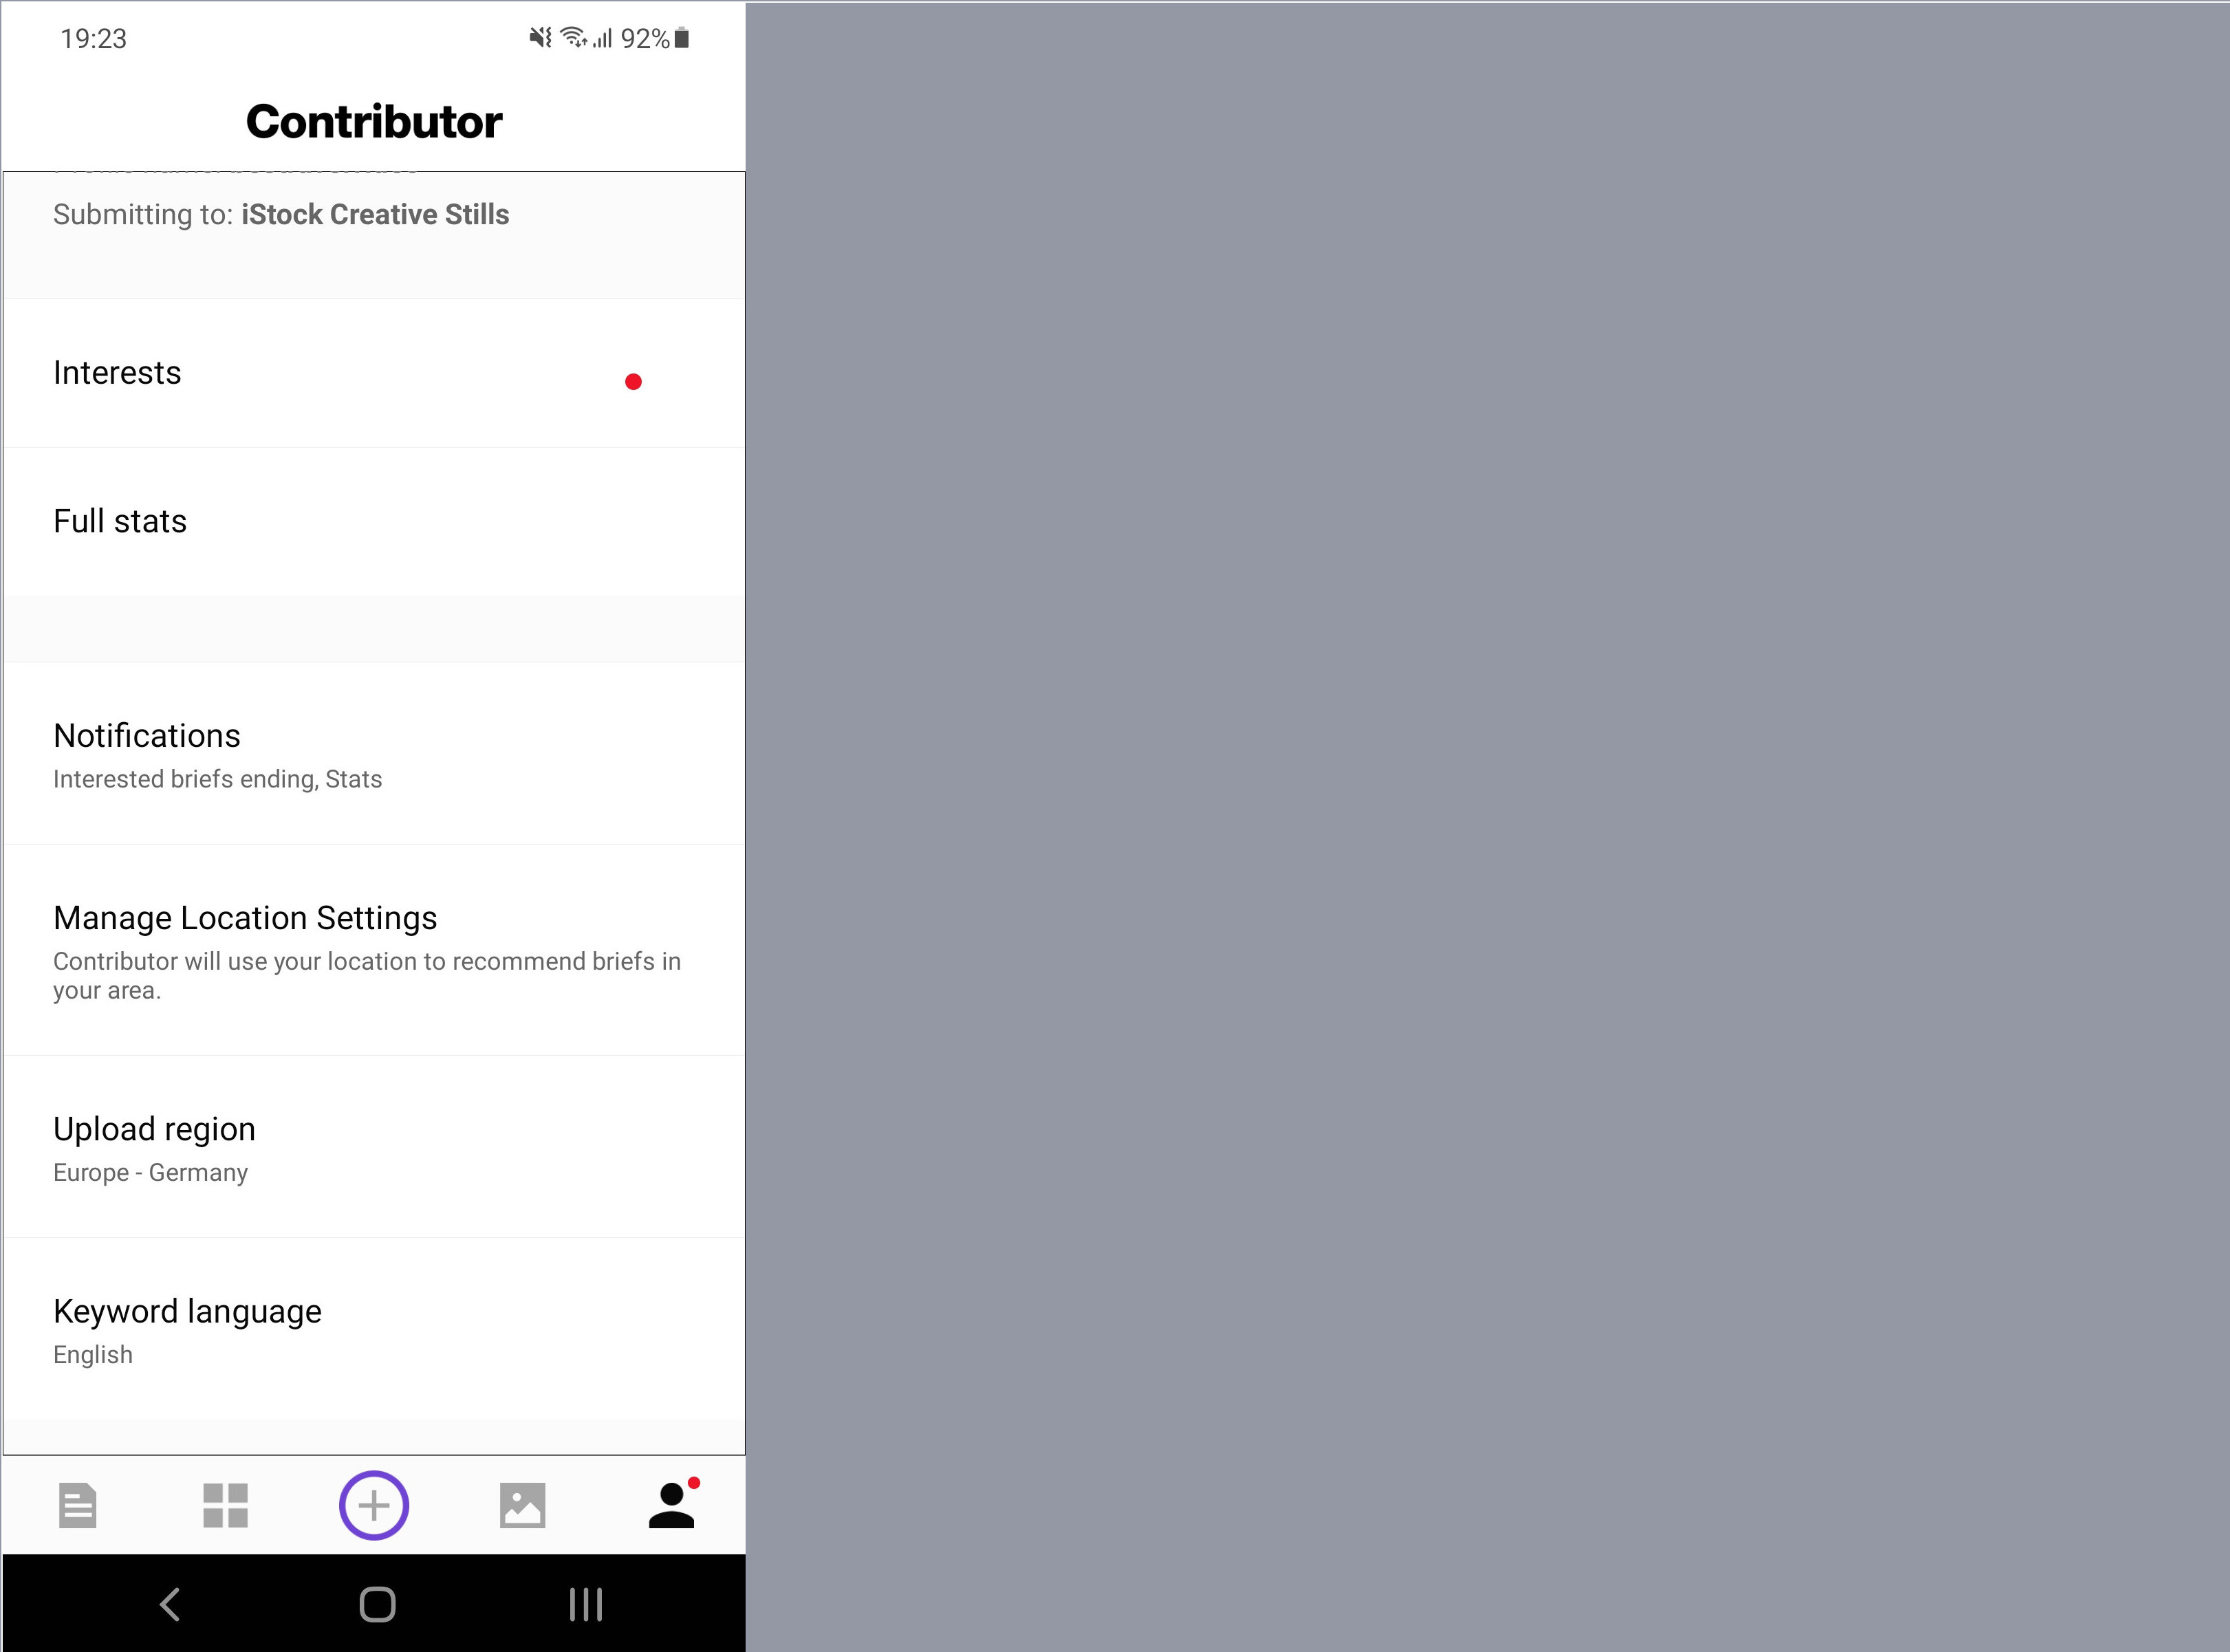Tap the Contributor header title
Image resolution: width=2230 pixels, height=1652 pixels.
click(x=374, y=122)
